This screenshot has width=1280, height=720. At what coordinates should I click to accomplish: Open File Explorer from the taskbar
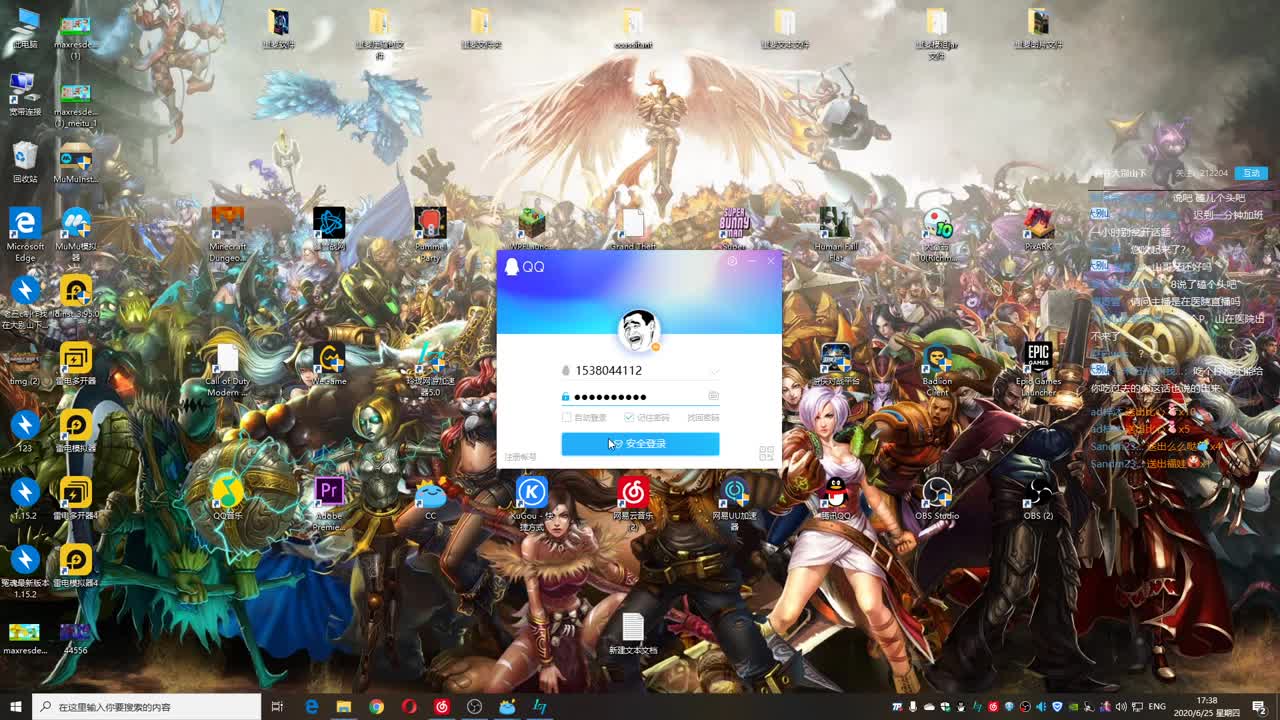(344, 707)
